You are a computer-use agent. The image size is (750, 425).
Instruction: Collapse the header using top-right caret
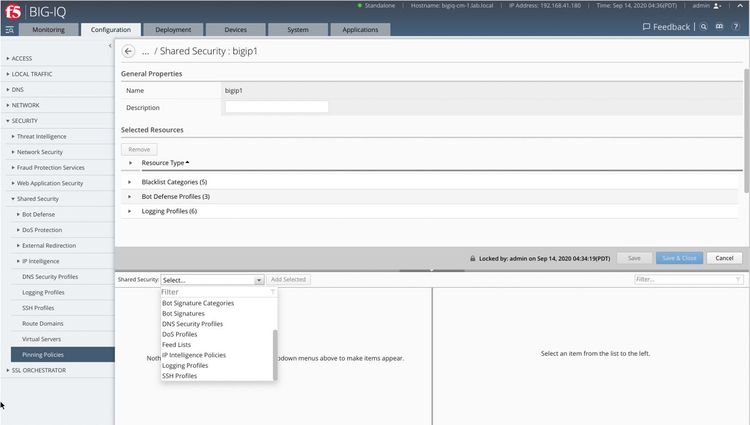pyautogui.click(x=740, y=6)
